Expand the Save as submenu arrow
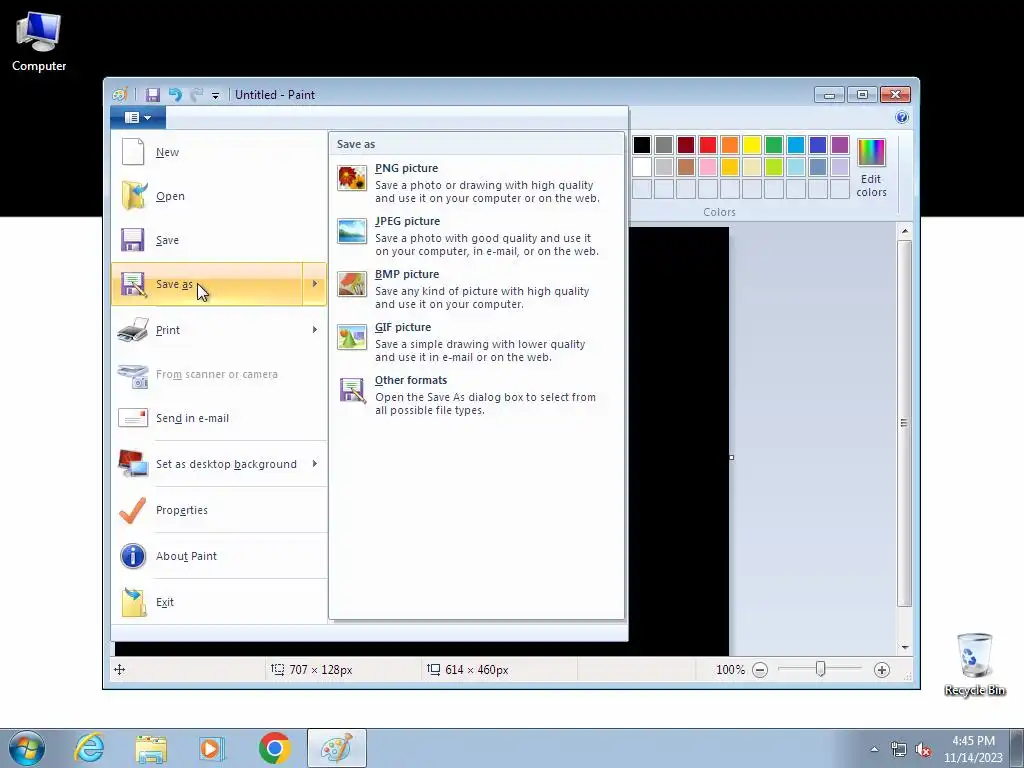This screenshot has width=1024, height=768. click(x=315, y=283)
